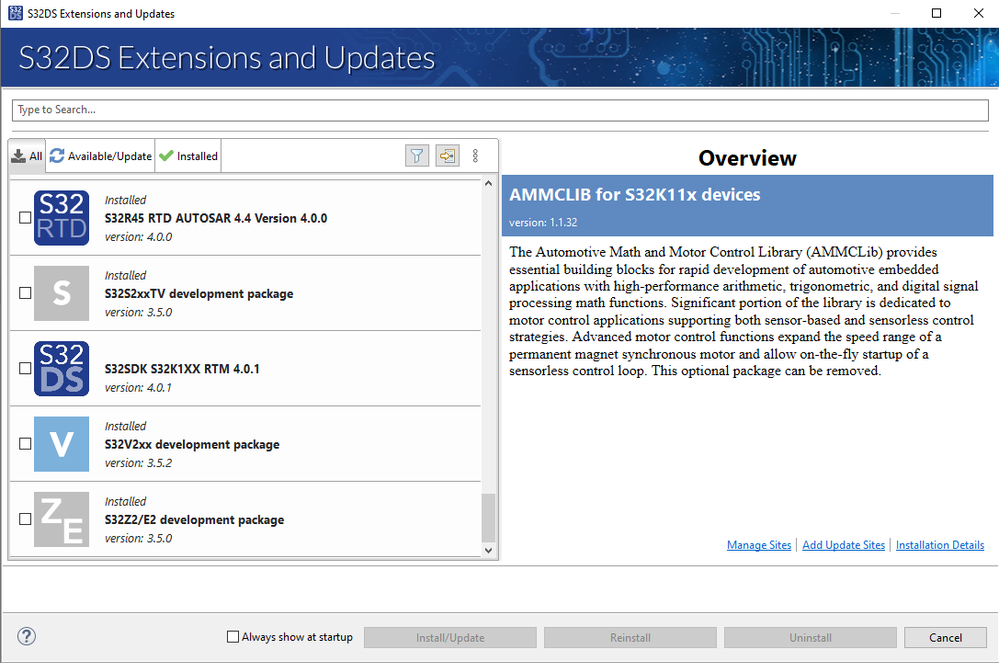Select S32SDK S32K1XX RTM 4.0.1 title
Image resolution: width=999 pixels, height=663 pixels.
[182, 369]
